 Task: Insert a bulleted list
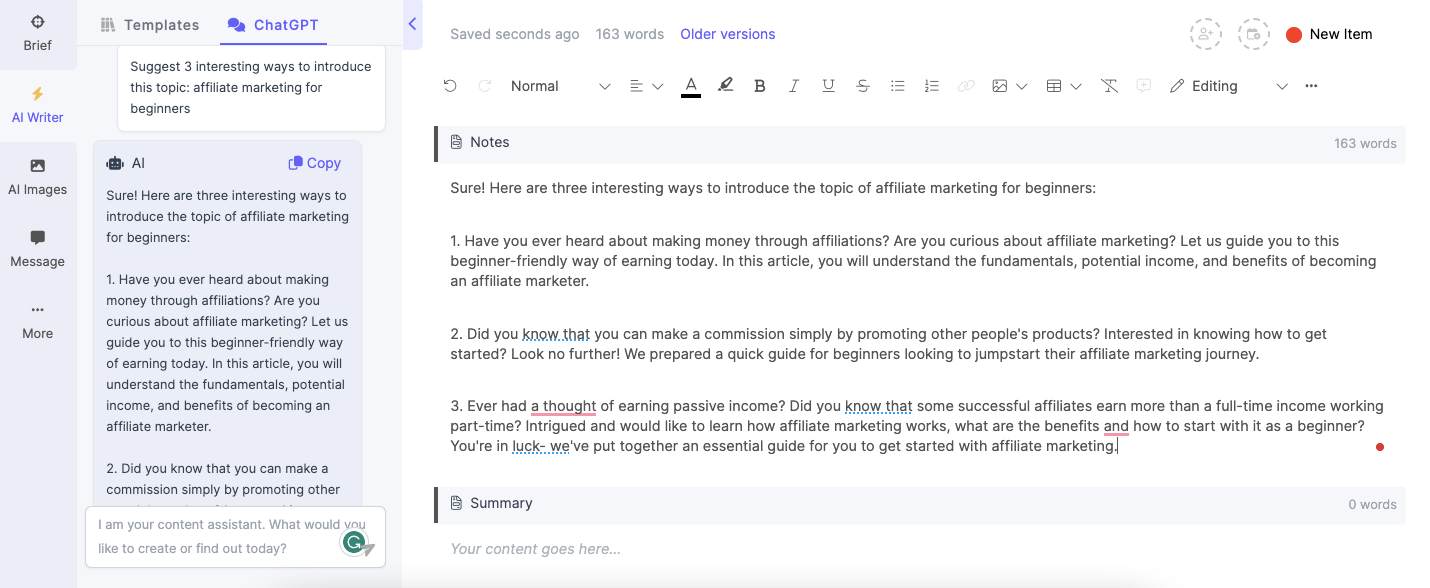pos(897,86)
